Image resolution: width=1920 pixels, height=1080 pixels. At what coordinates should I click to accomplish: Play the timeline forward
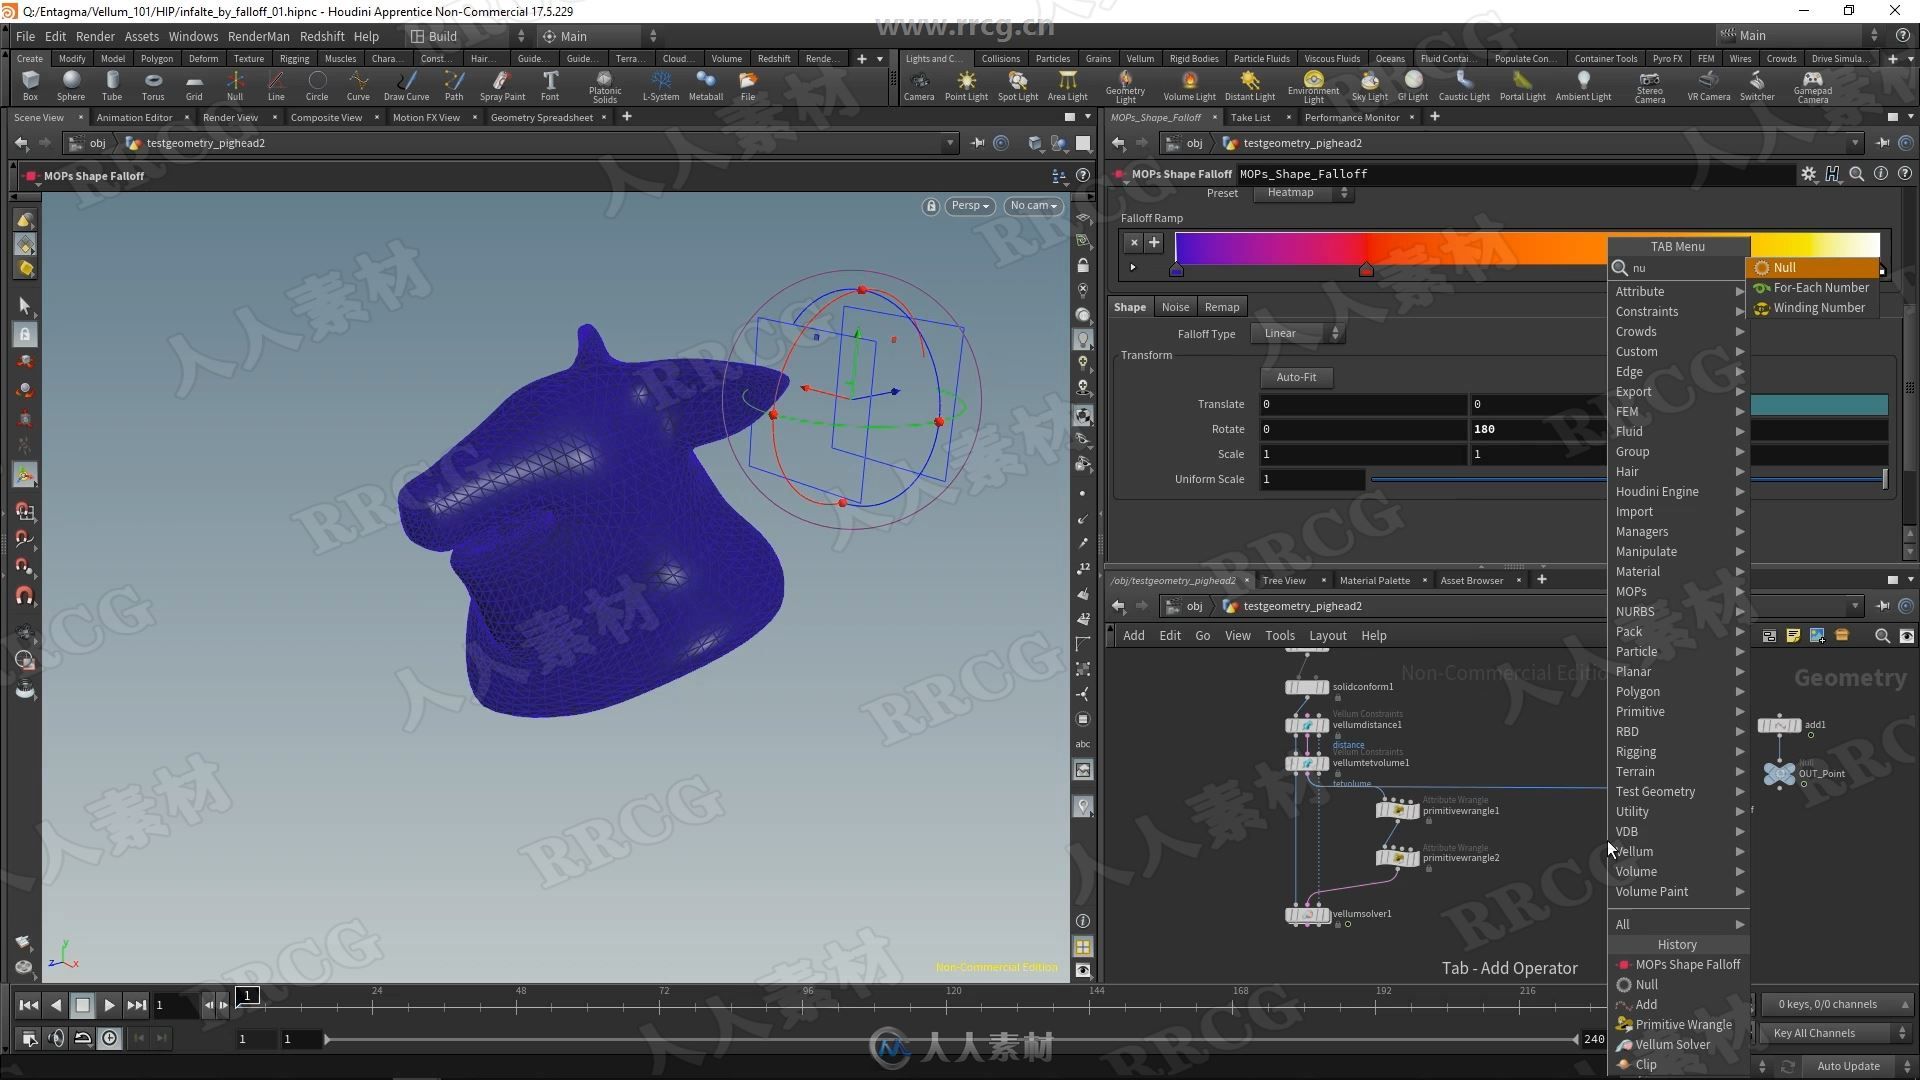pos(109,1005)
